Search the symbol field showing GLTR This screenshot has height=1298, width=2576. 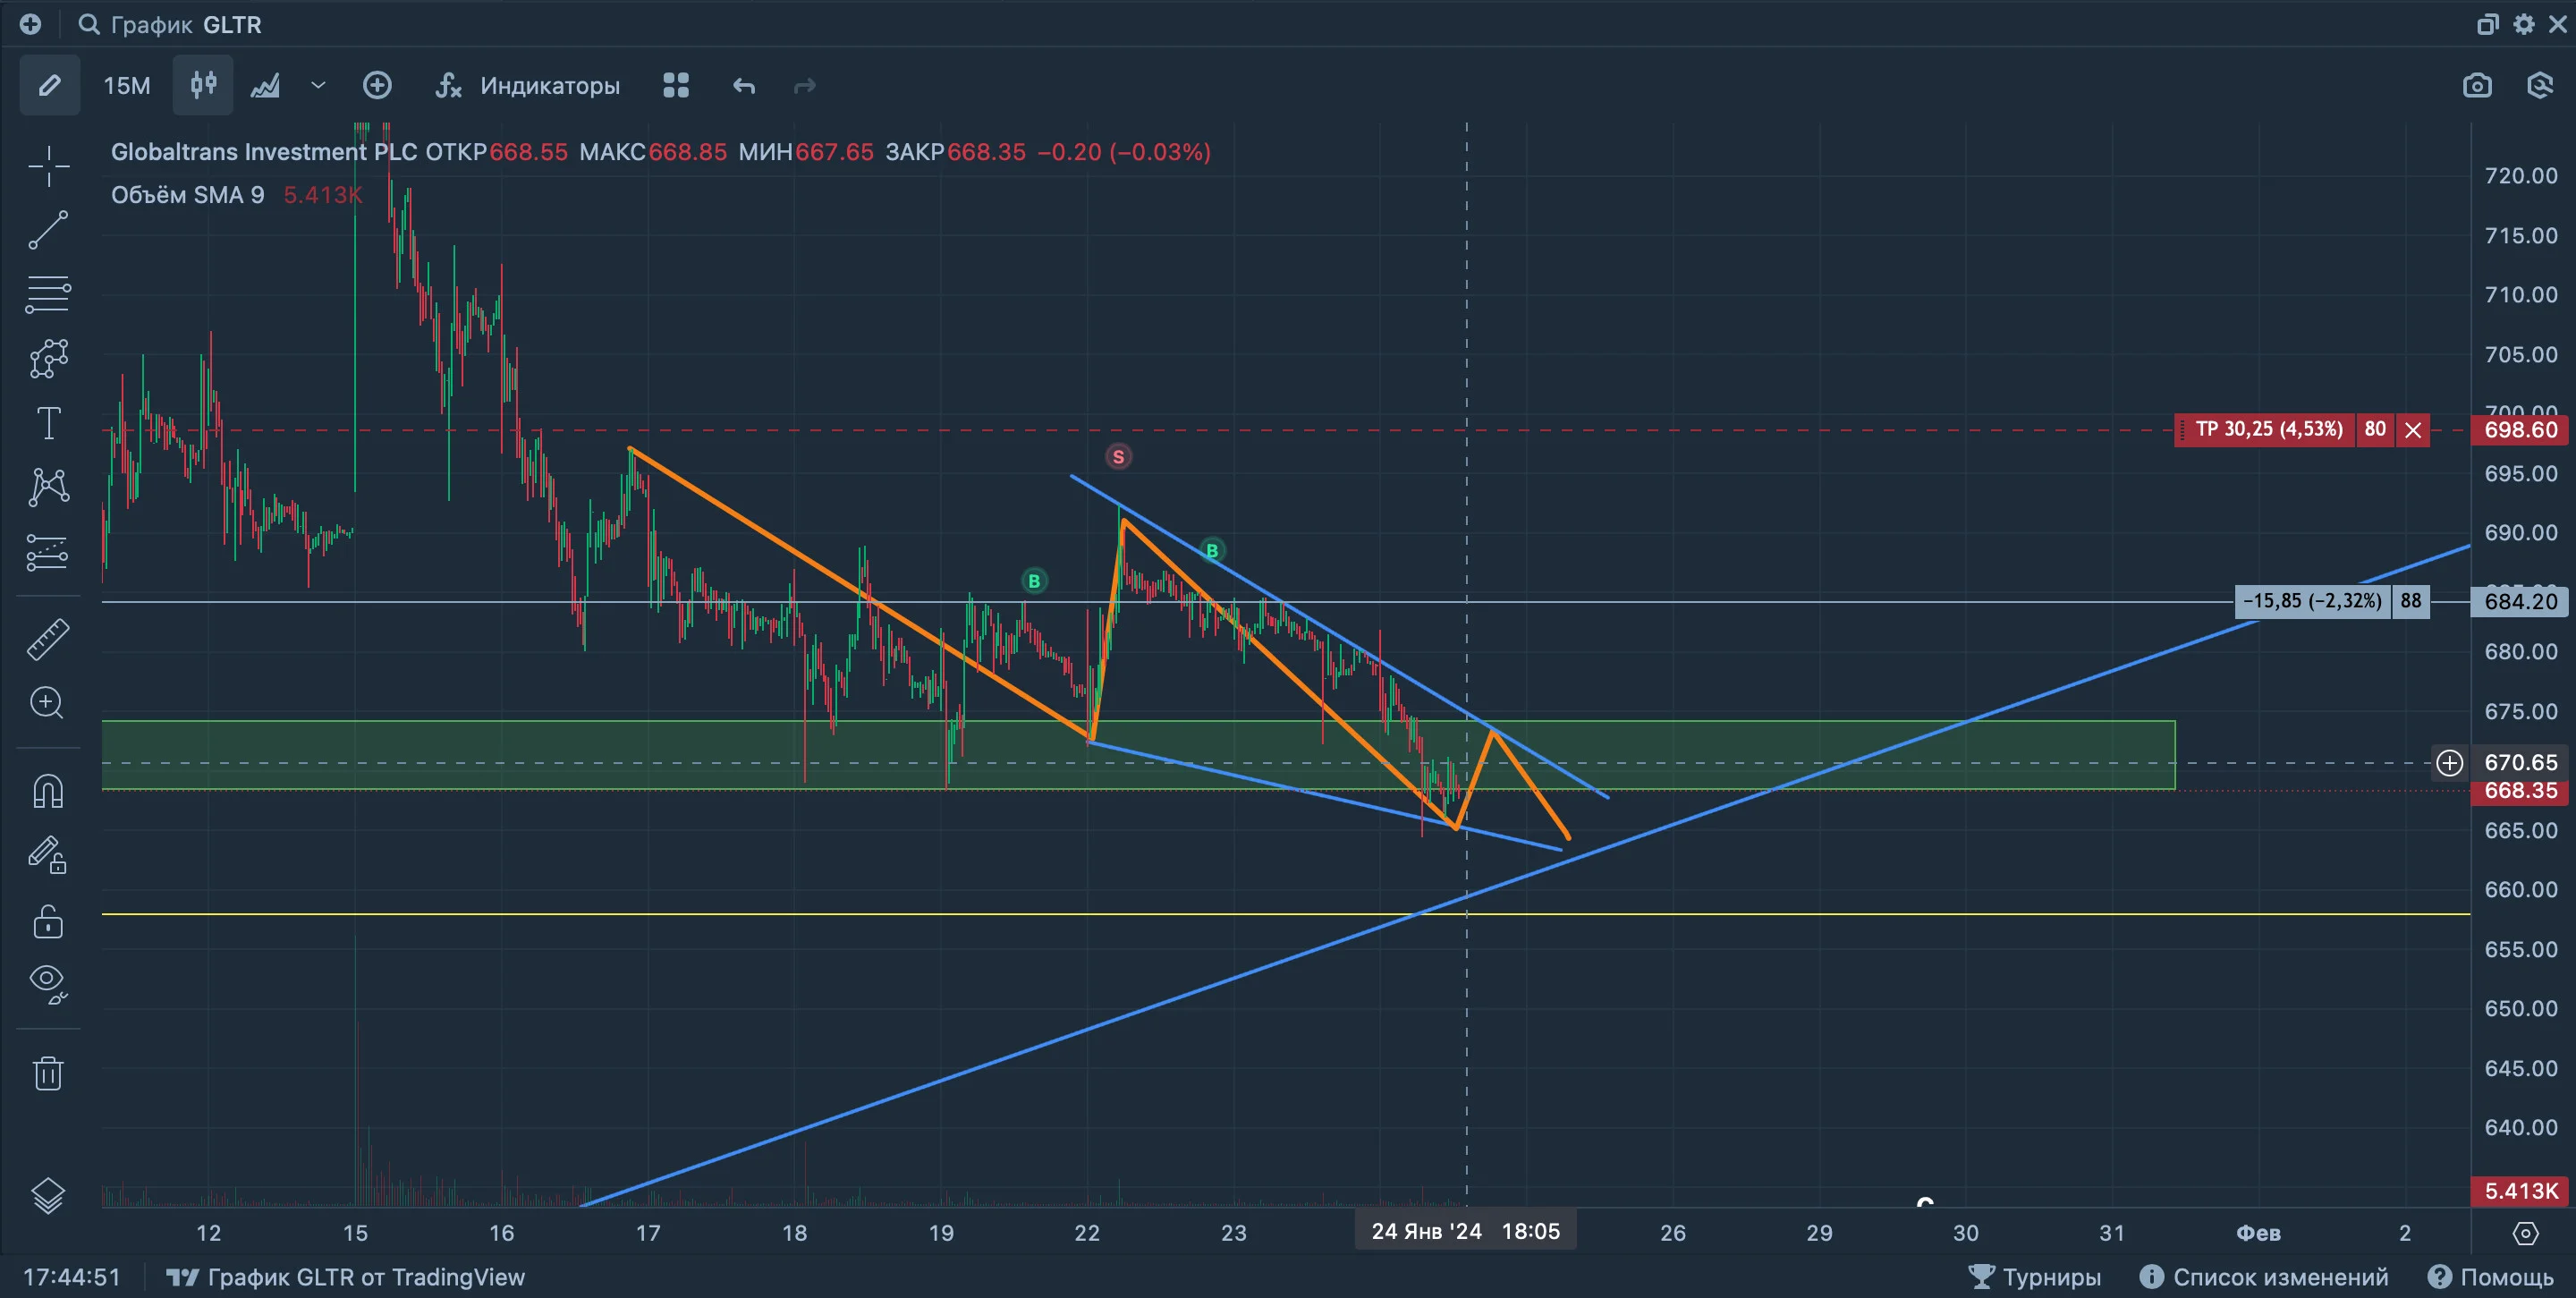click(170, 24)
